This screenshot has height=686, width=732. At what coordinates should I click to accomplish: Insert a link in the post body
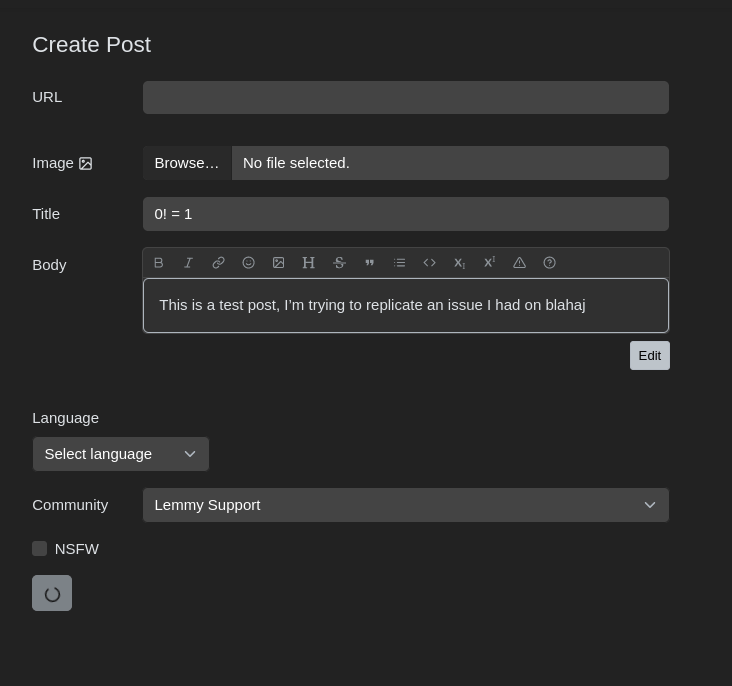(x=218, y=263)
